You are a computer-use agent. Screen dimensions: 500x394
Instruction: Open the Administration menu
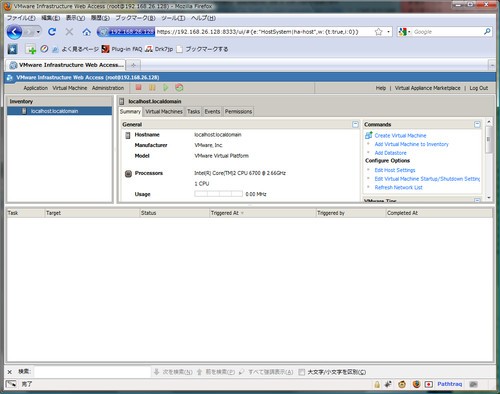pyautogui.click(x=108, y=88)
